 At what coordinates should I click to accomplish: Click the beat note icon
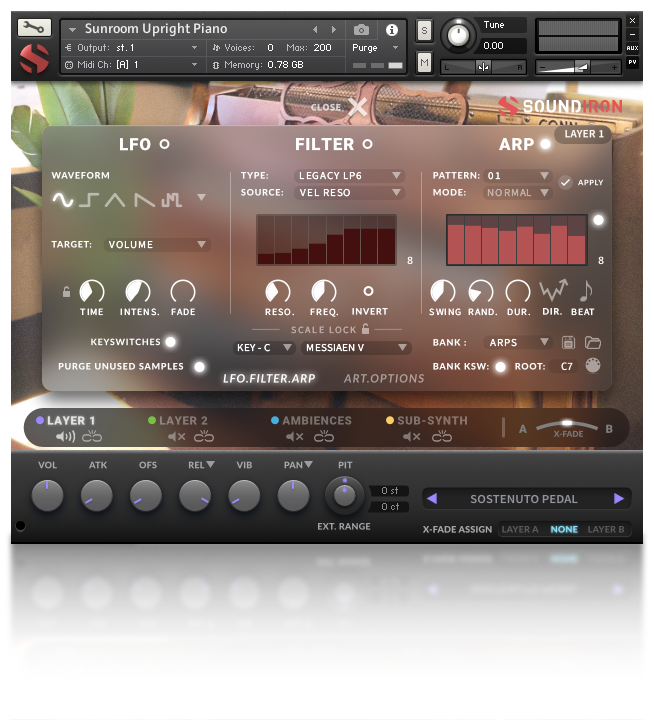[585, 290]
